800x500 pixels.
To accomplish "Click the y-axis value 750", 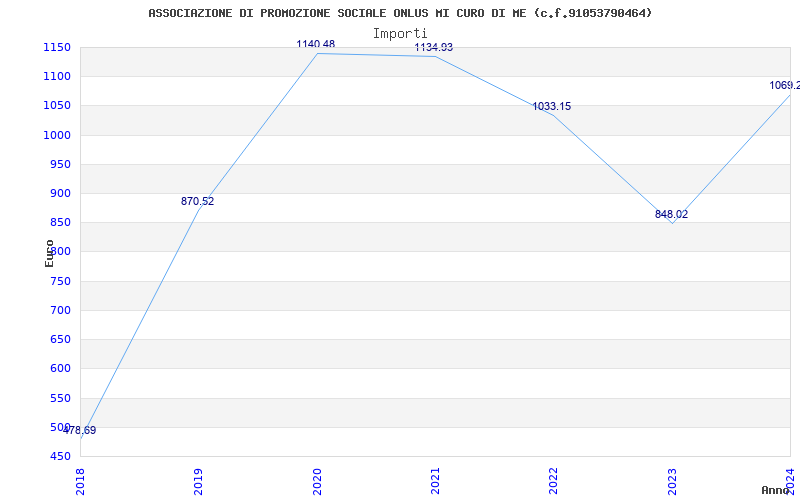I will 61,281.
